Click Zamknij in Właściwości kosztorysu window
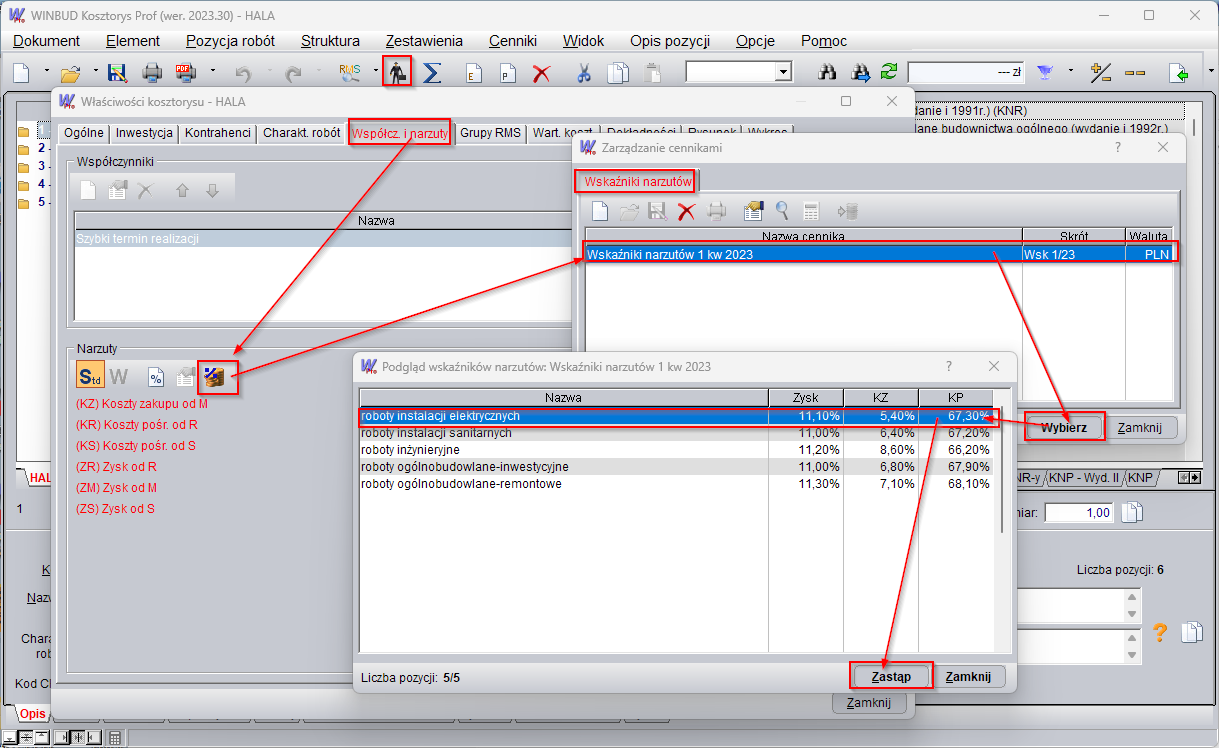This screenshot has height=748, width=1219. (x=869, y=703)
